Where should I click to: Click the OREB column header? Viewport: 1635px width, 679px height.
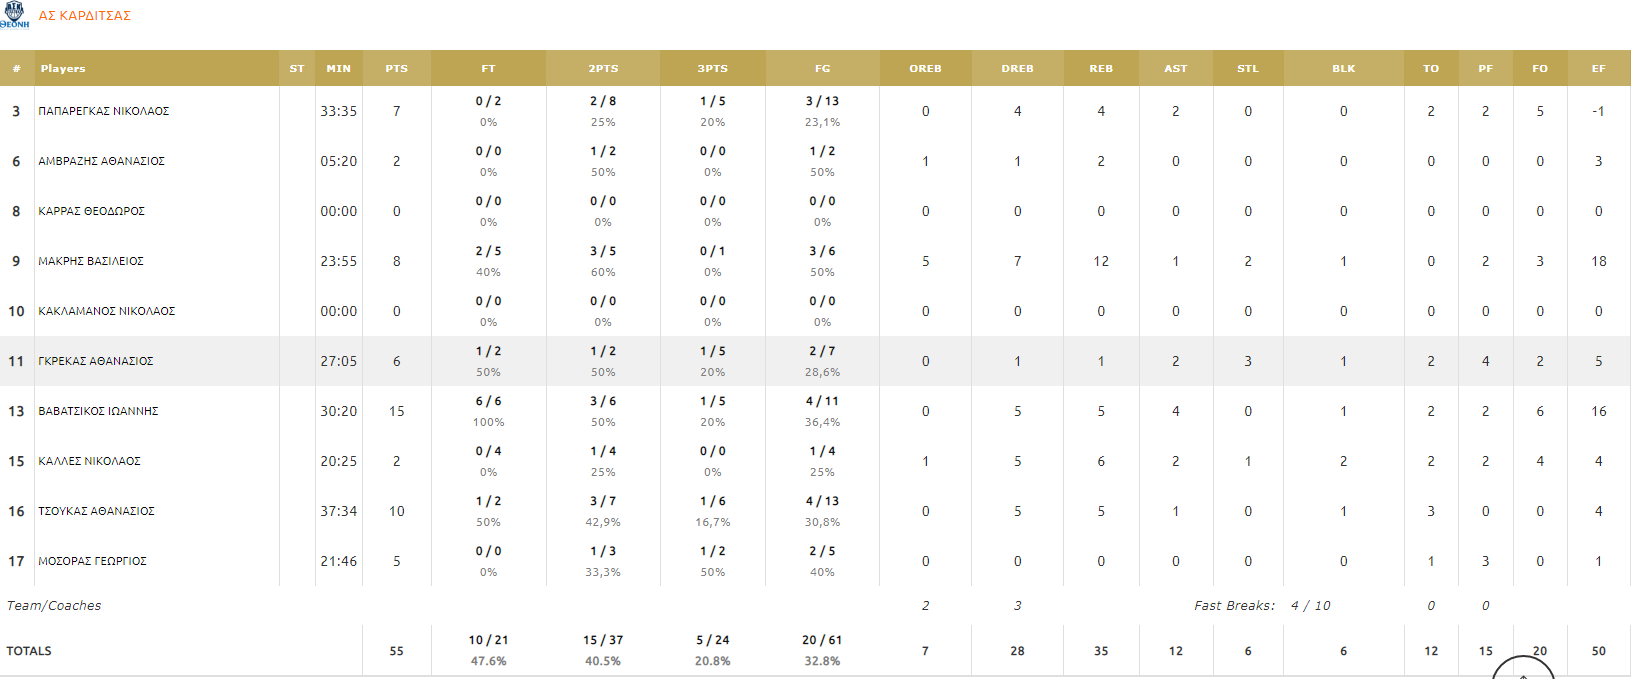pyautogui.click(x=925, y=69)
